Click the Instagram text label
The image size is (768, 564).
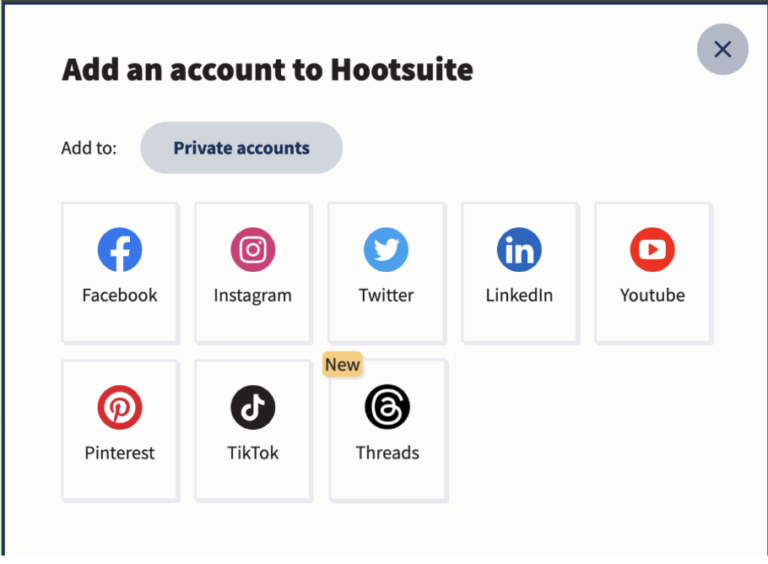pyautogui.click(x=253, y=295)
